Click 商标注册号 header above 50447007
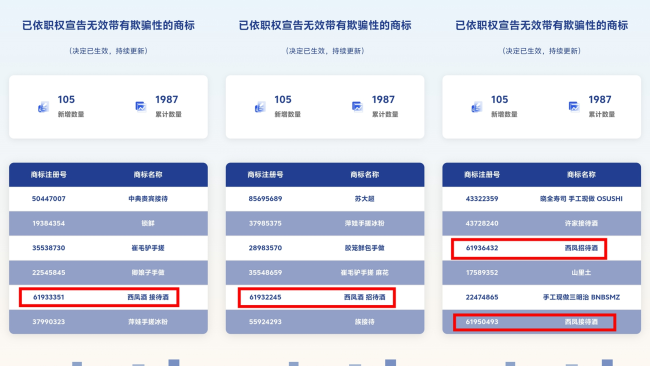This screenshot has width=650, height=366. click(x=49, y=175)
